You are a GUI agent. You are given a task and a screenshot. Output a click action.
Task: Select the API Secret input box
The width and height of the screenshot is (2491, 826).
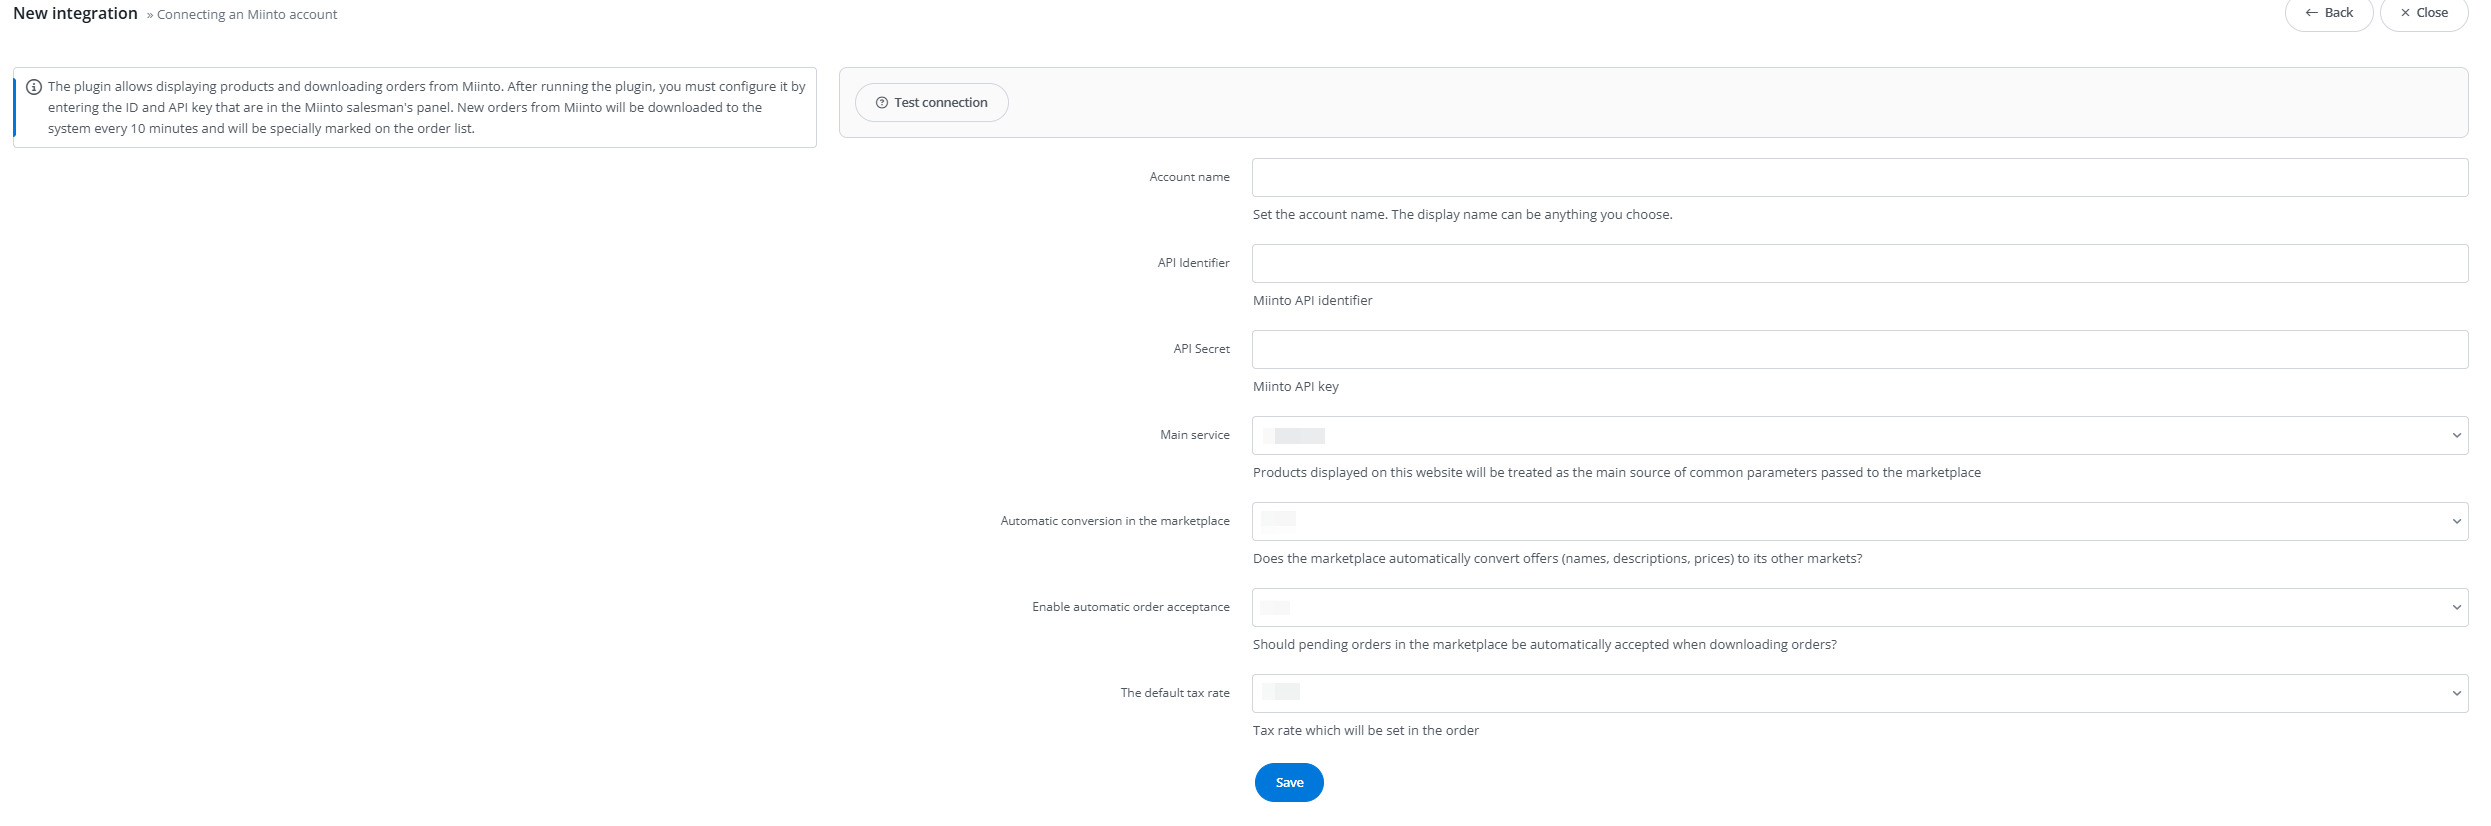(x=1859, y=350)
